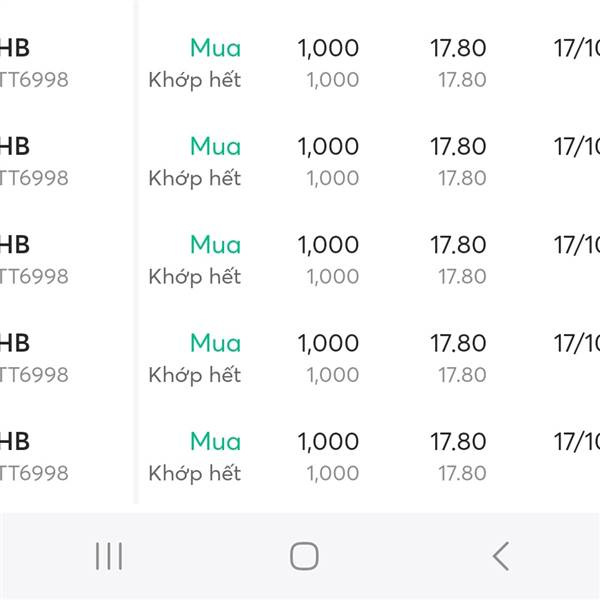Tap the Android recent apps icon
Image resolution: width=600 pixels, height=600 pixels.
pyautogui.click(x=108, y=556)
